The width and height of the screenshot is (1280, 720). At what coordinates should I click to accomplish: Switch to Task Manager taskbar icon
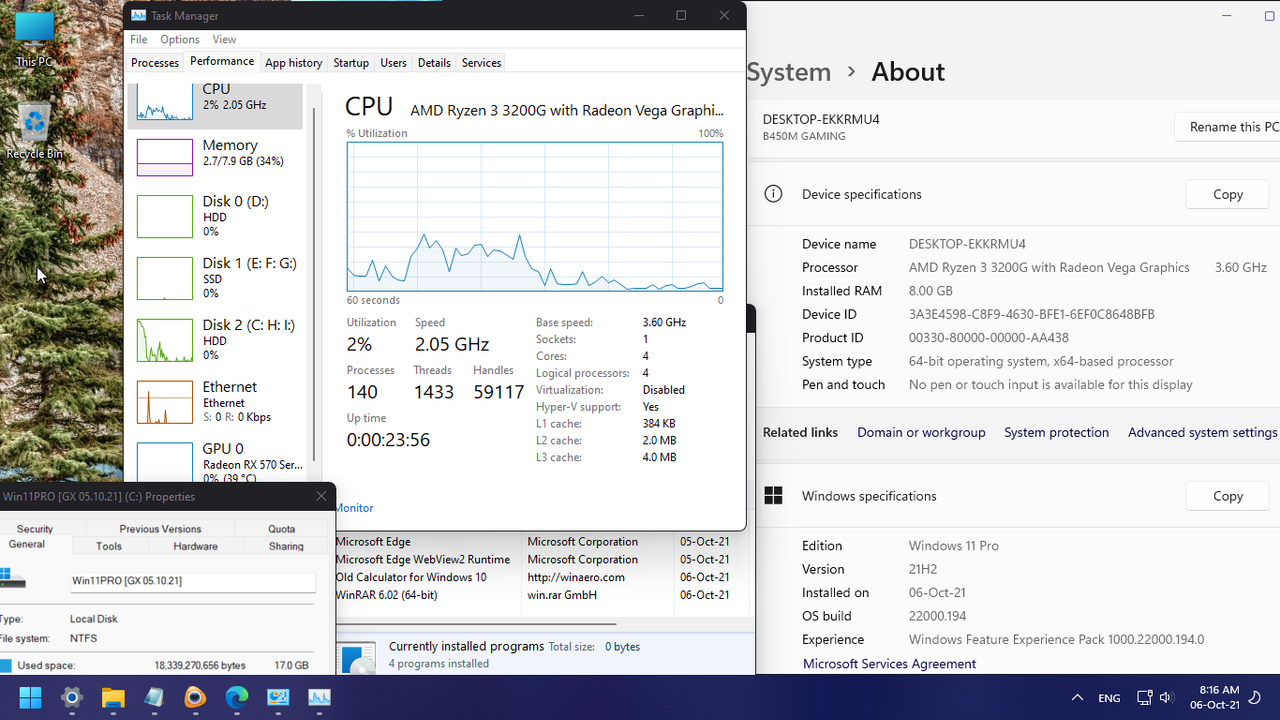click(319, 697)
